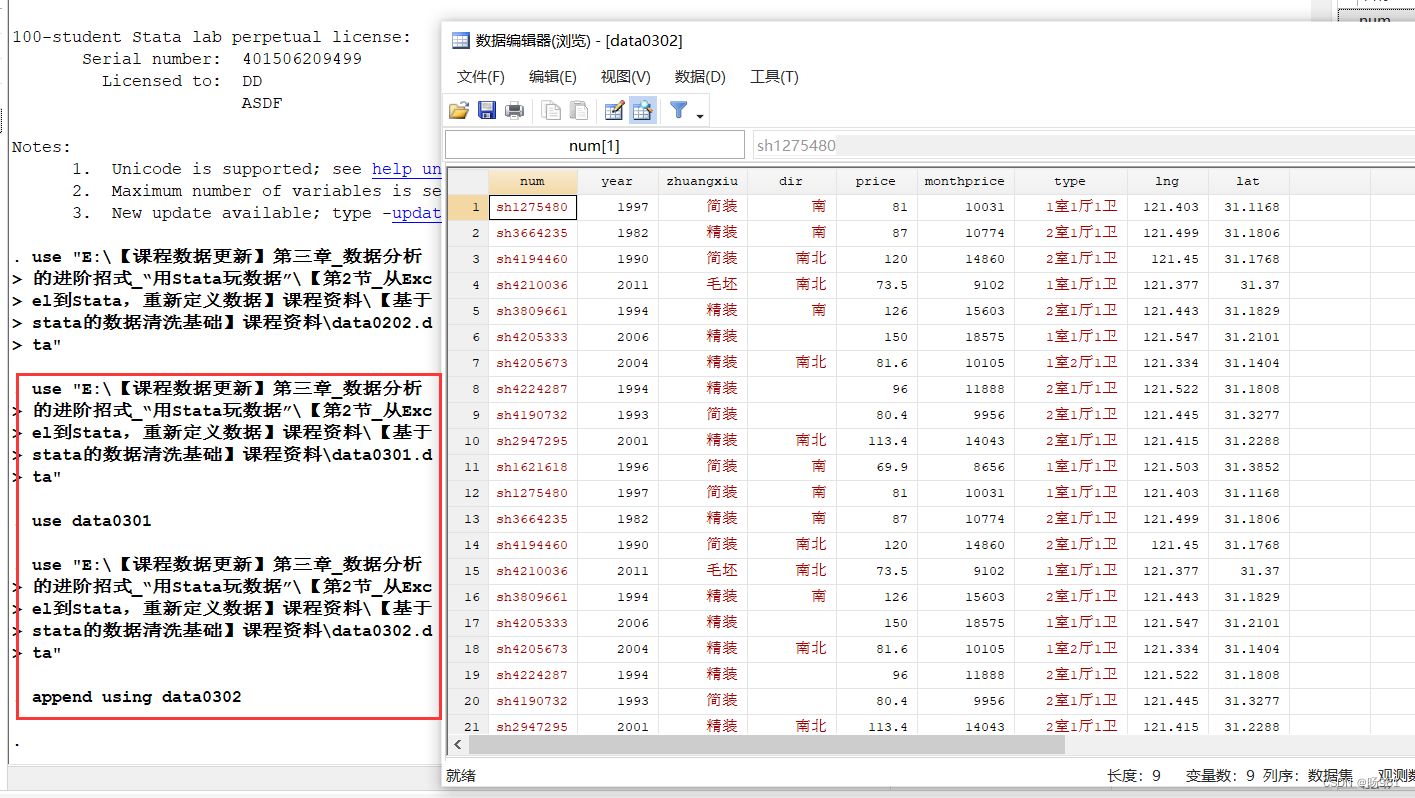Click the Paste icon in the toolbar
1415x798 pixels.
click(x=579, y=110)
